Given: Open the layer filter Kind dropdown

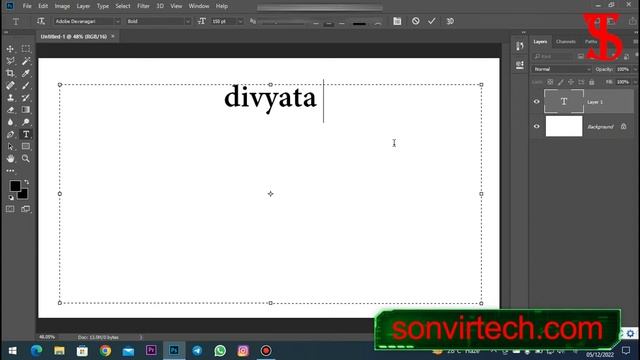Looking at the screenshot, I should 554,56.
